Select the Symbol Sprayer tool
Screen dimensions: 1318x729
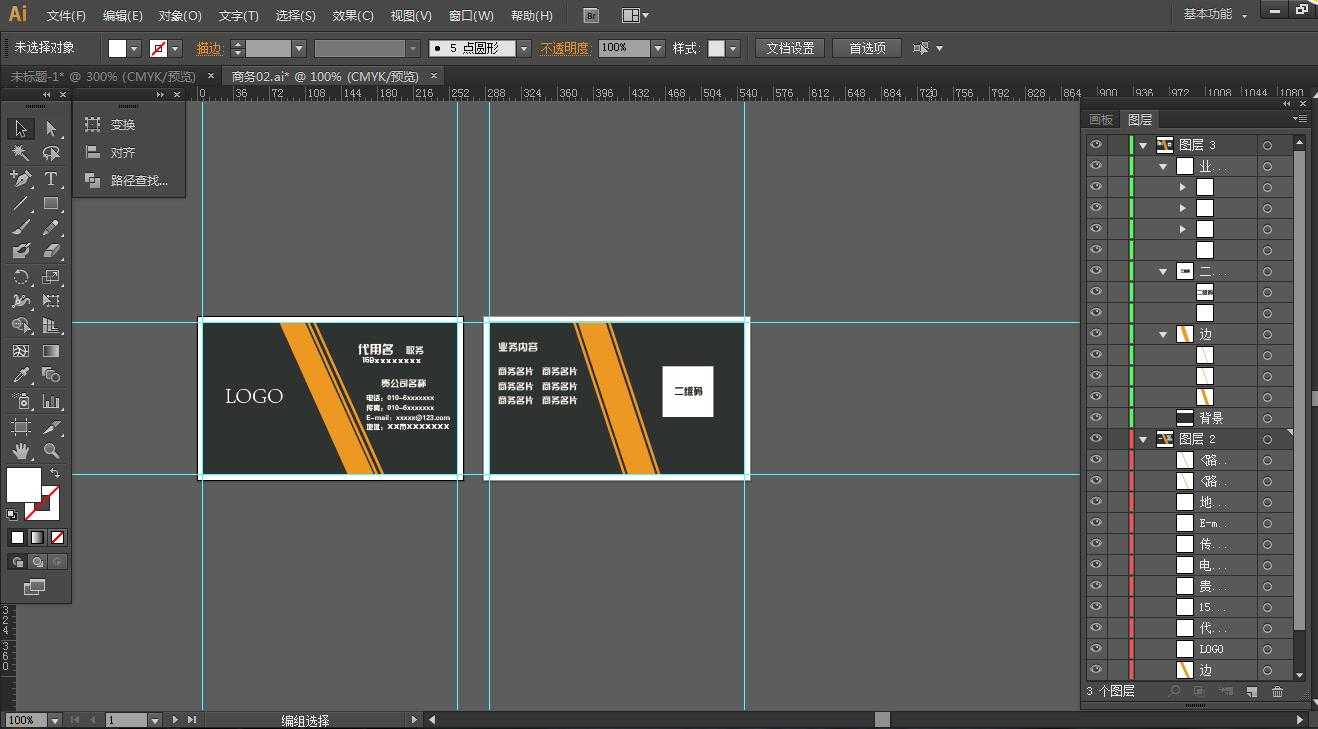(21, 401)
